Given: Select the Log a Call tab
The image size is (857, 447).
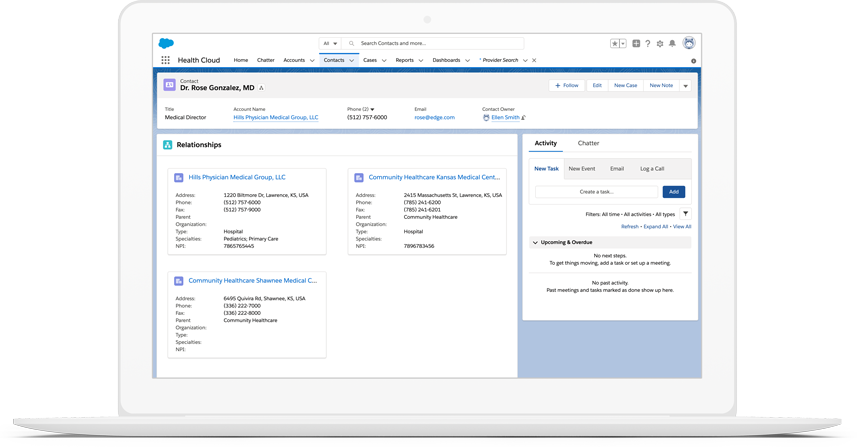Looking at the screenshot, I should [x=652, y=169].
